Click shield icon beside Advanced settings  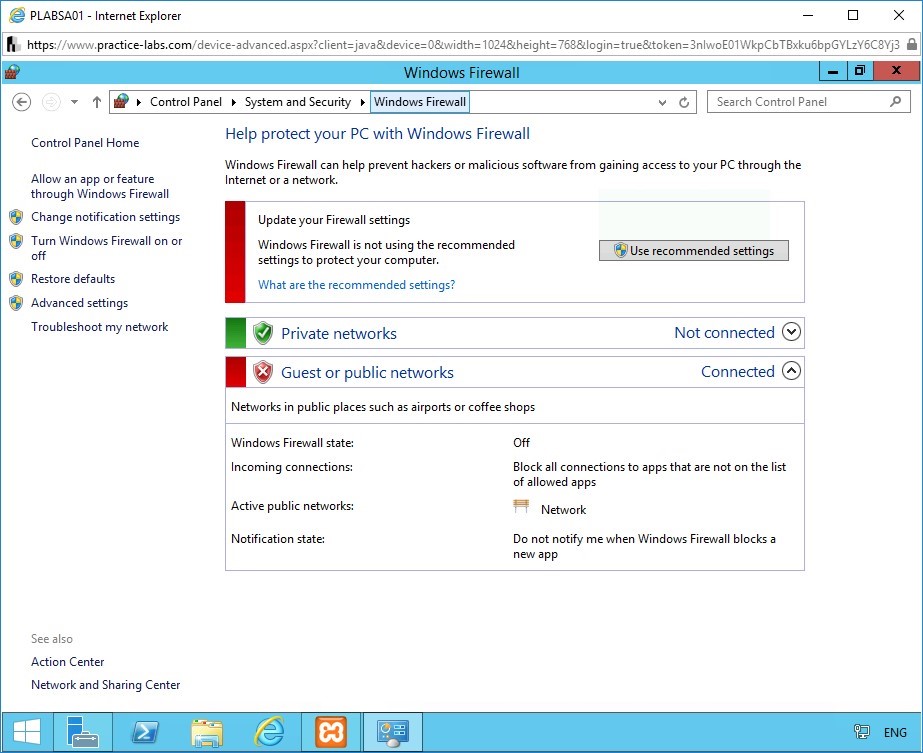(x=16, y=303)
